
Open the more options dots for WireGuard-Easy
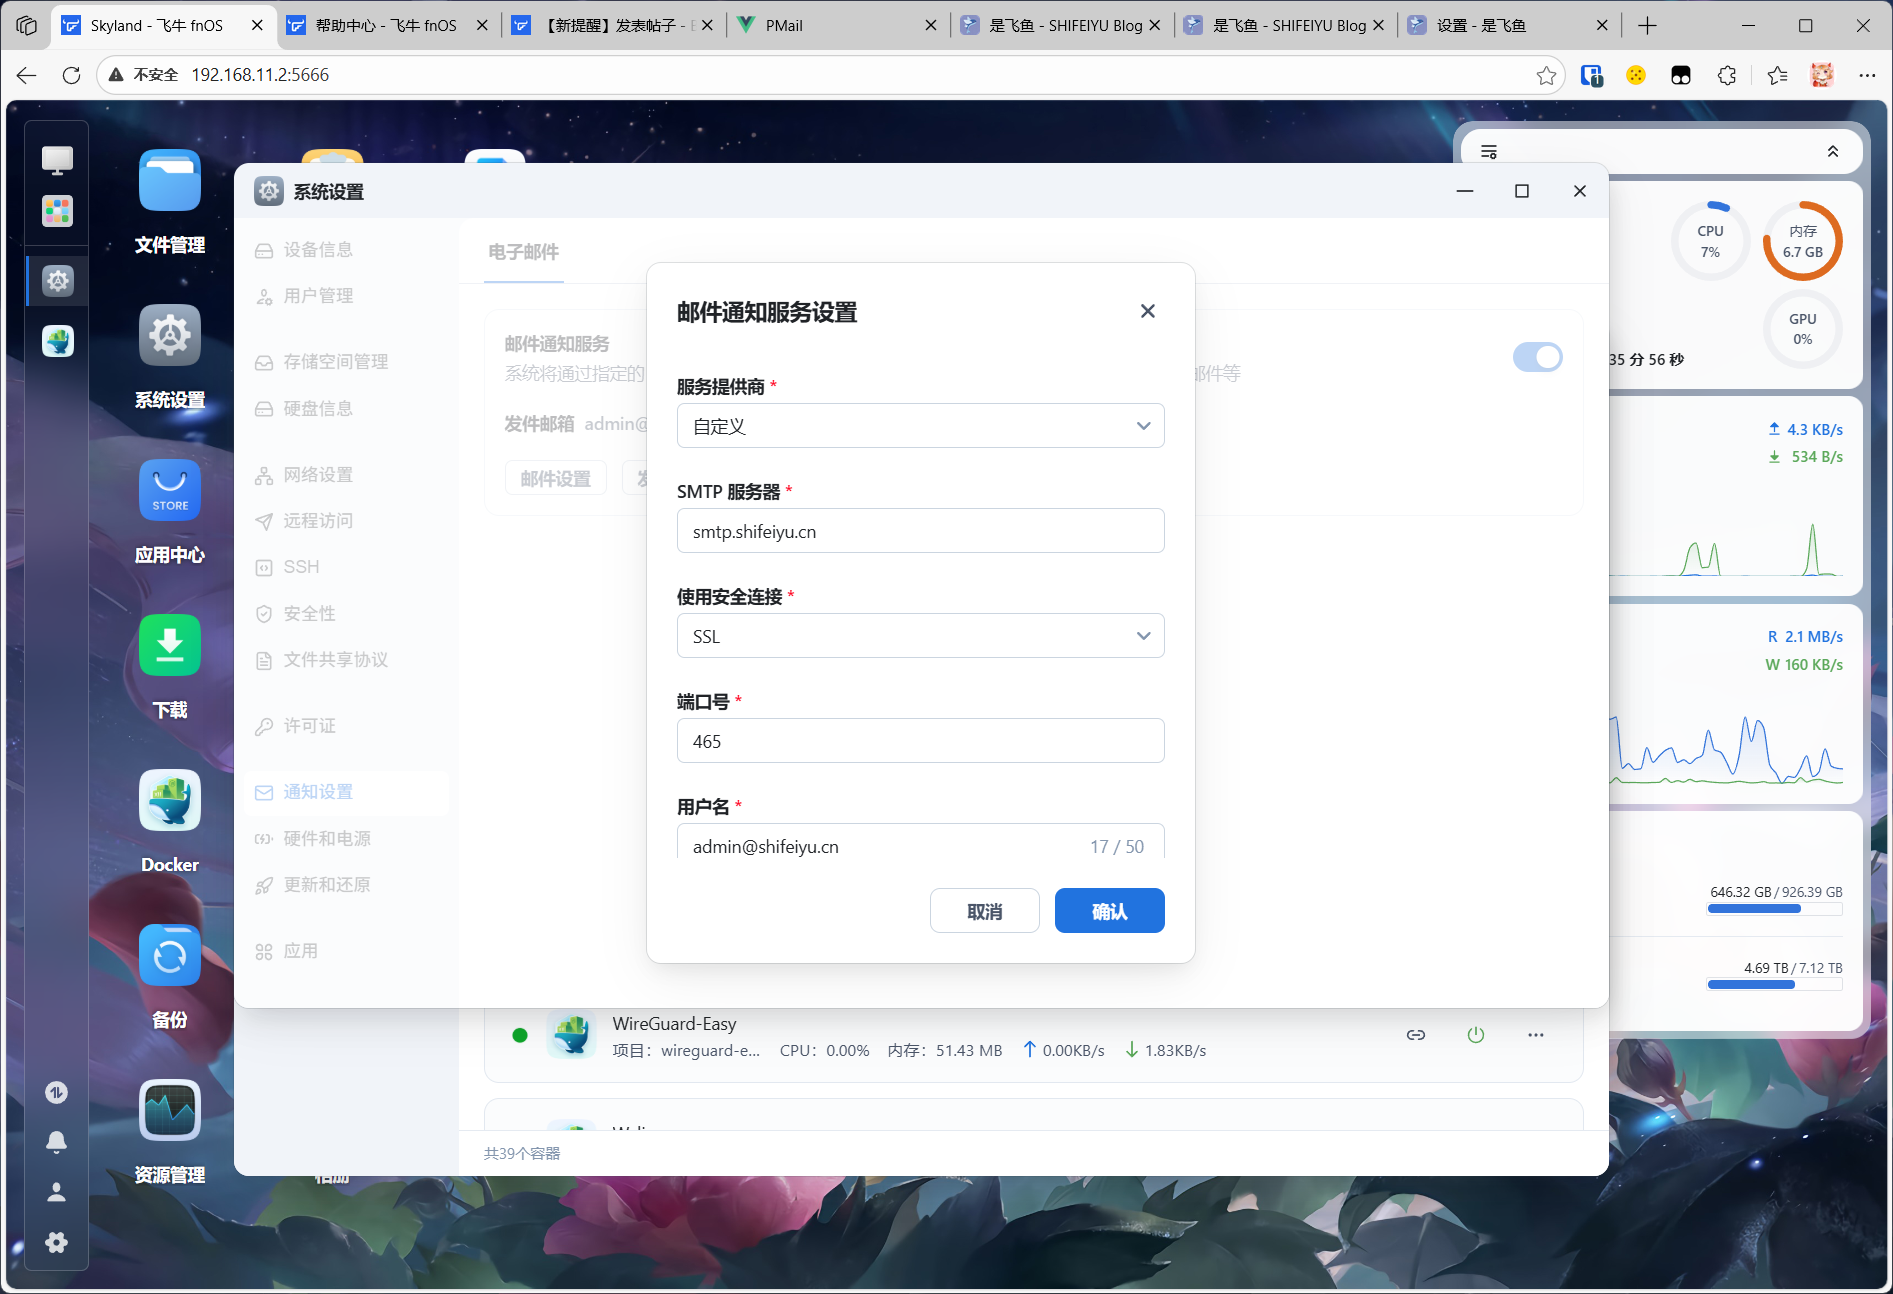1536,1035
